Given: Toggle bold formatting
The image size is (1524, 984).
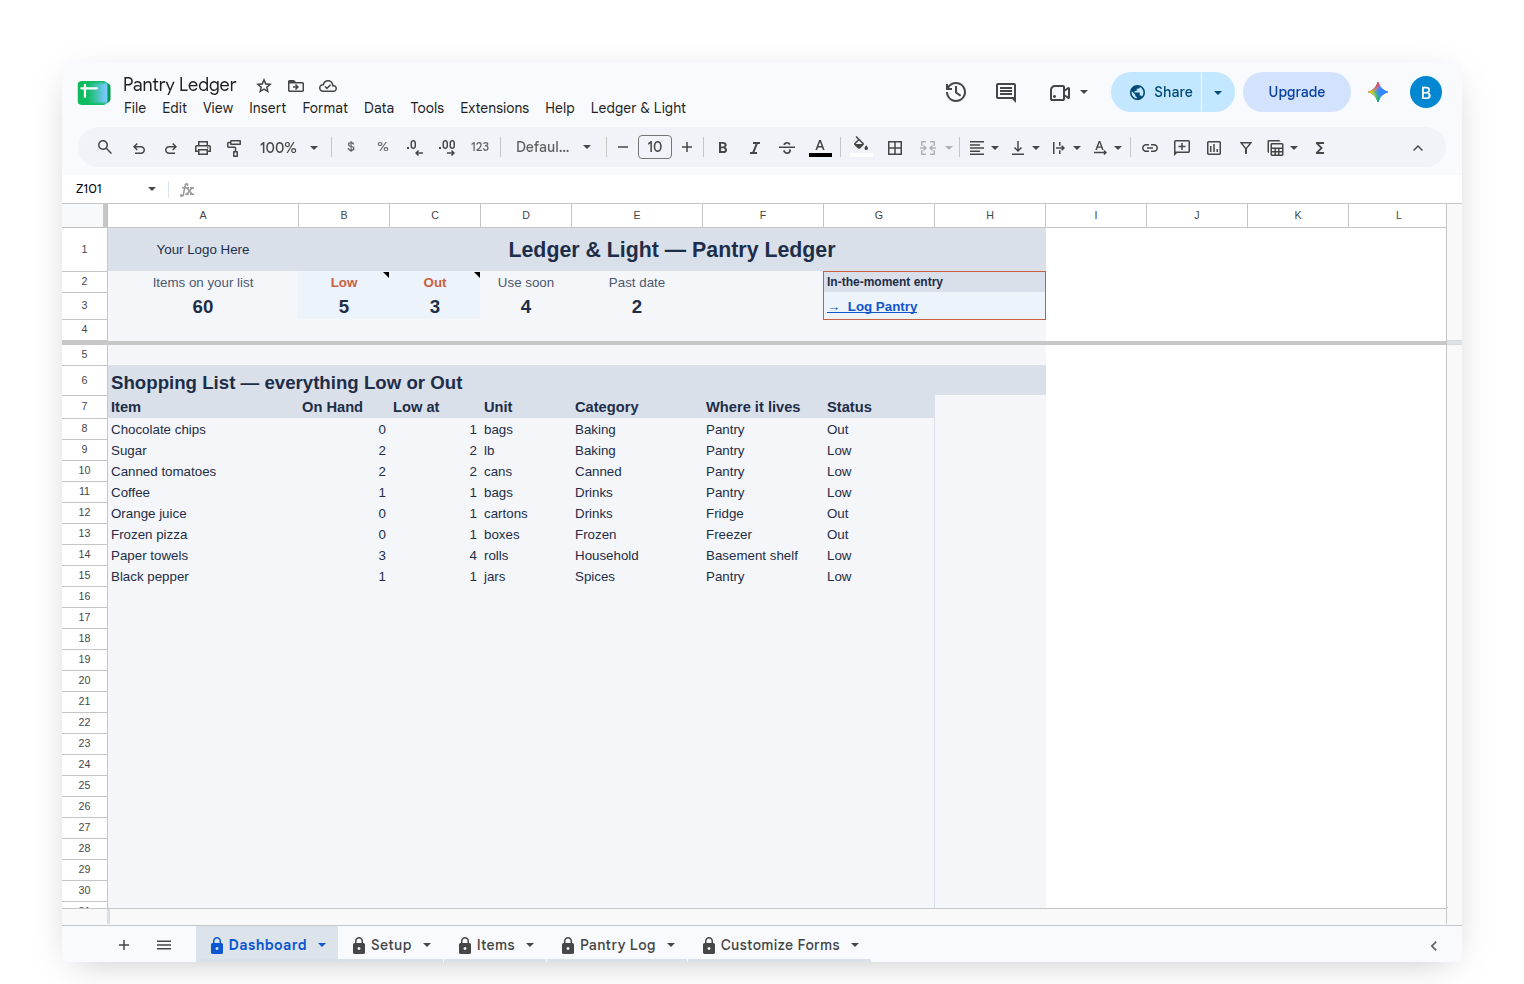Looking at the screenshot, I should pos(723,148).
